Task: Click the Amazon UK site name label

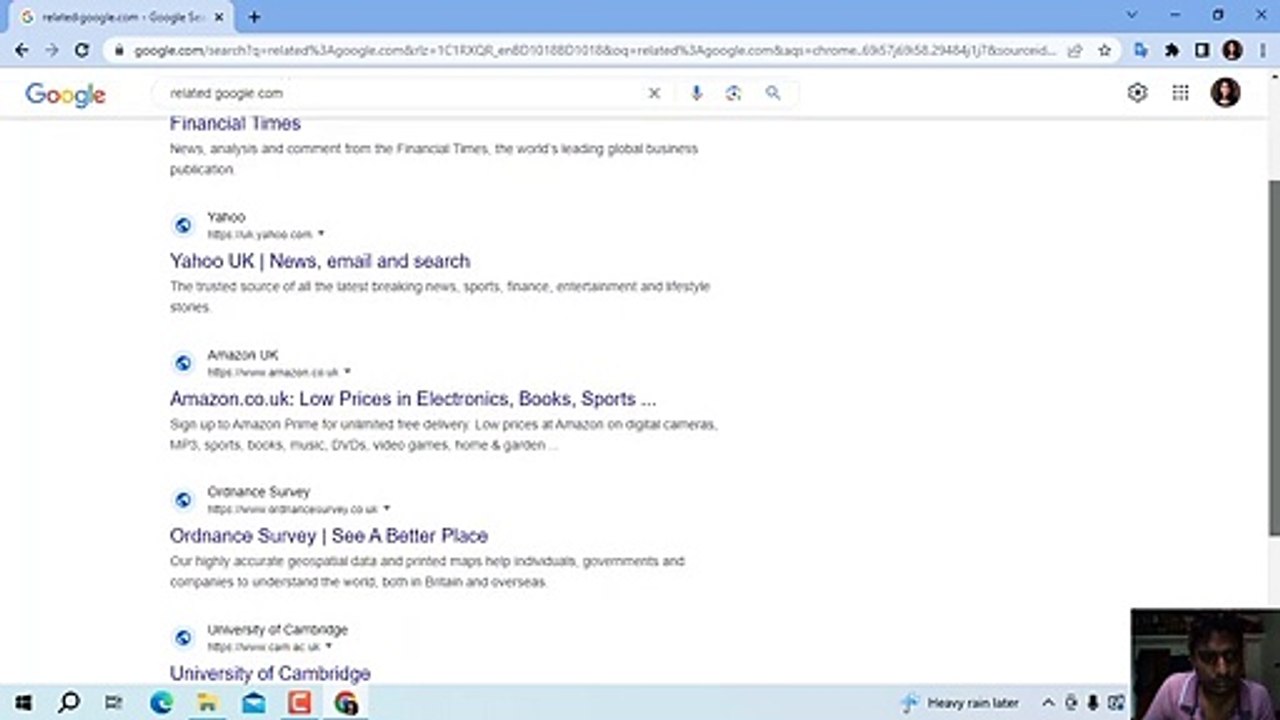Action: [x=243, y=355]
